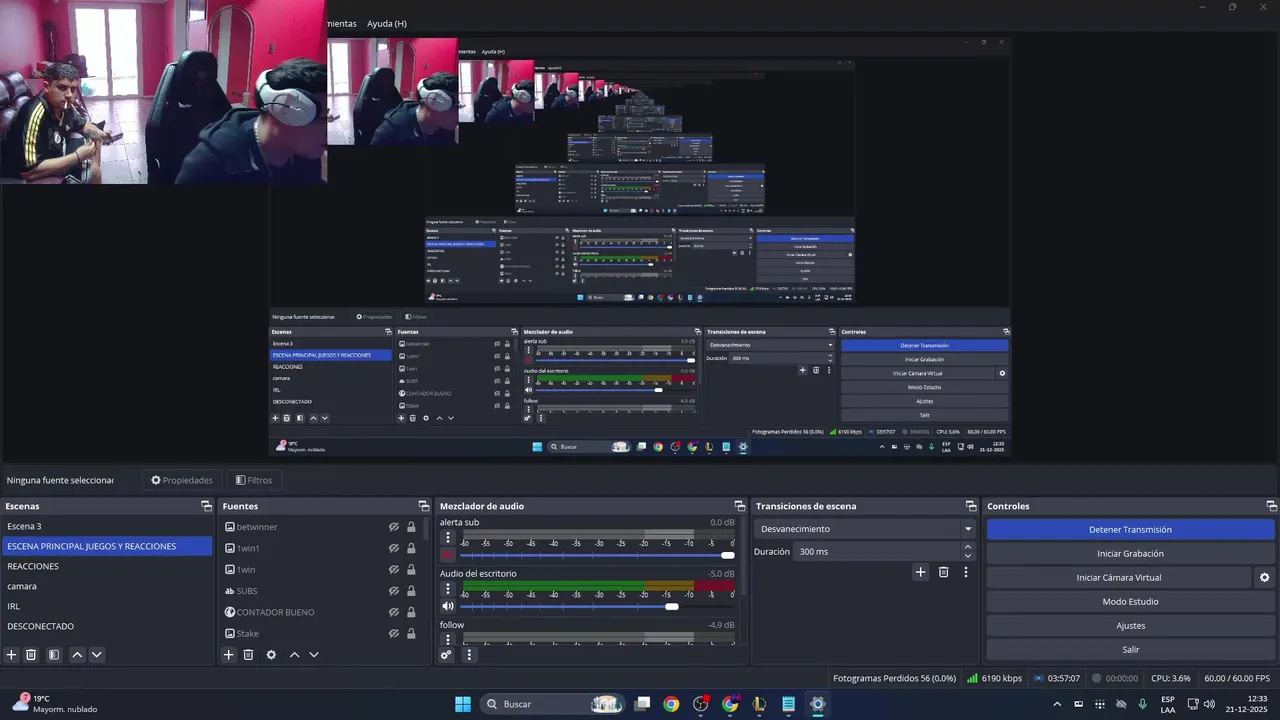
Task: Open scene filters icon in Escenas panel
Action: click(x=54, y=655)
